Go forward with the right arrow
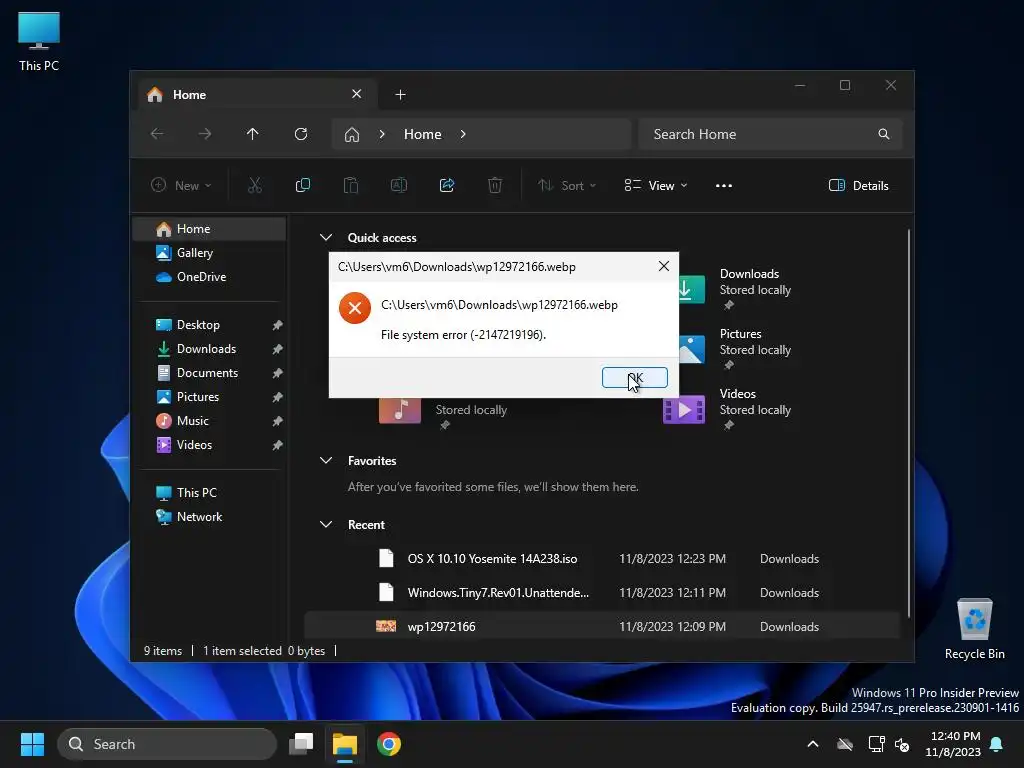Image resolution: width=1024 pixels, height=768 pixels. coord(205,134)
